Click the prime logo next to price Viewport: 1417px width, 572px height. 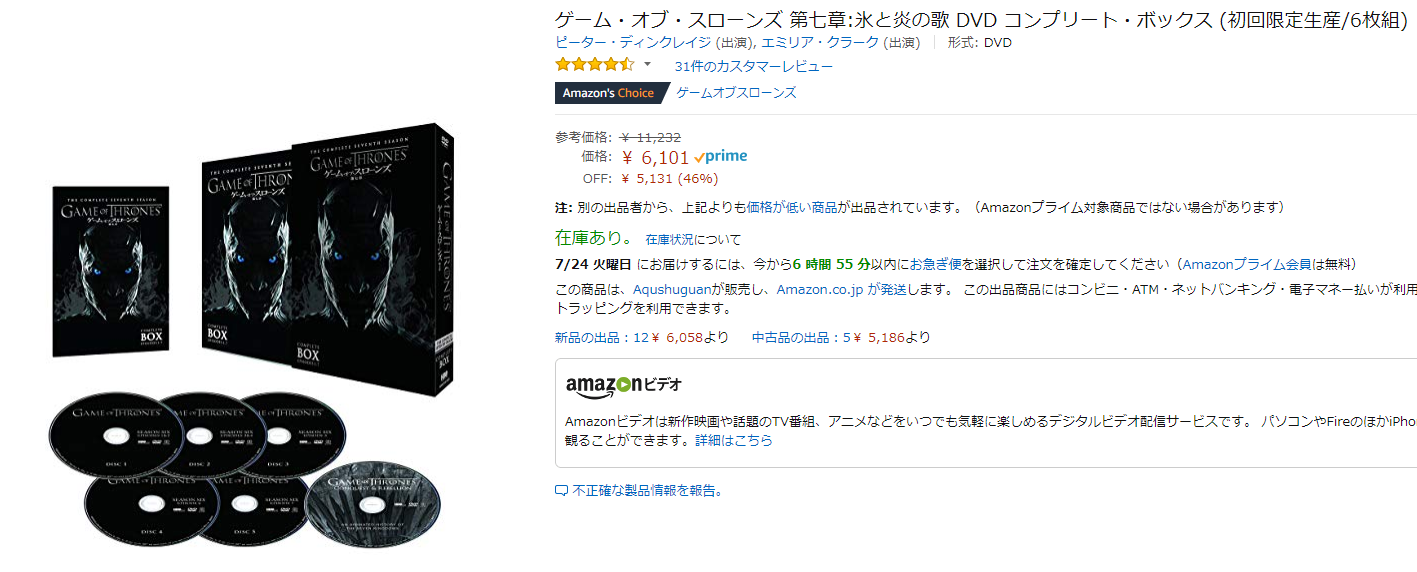720,157
